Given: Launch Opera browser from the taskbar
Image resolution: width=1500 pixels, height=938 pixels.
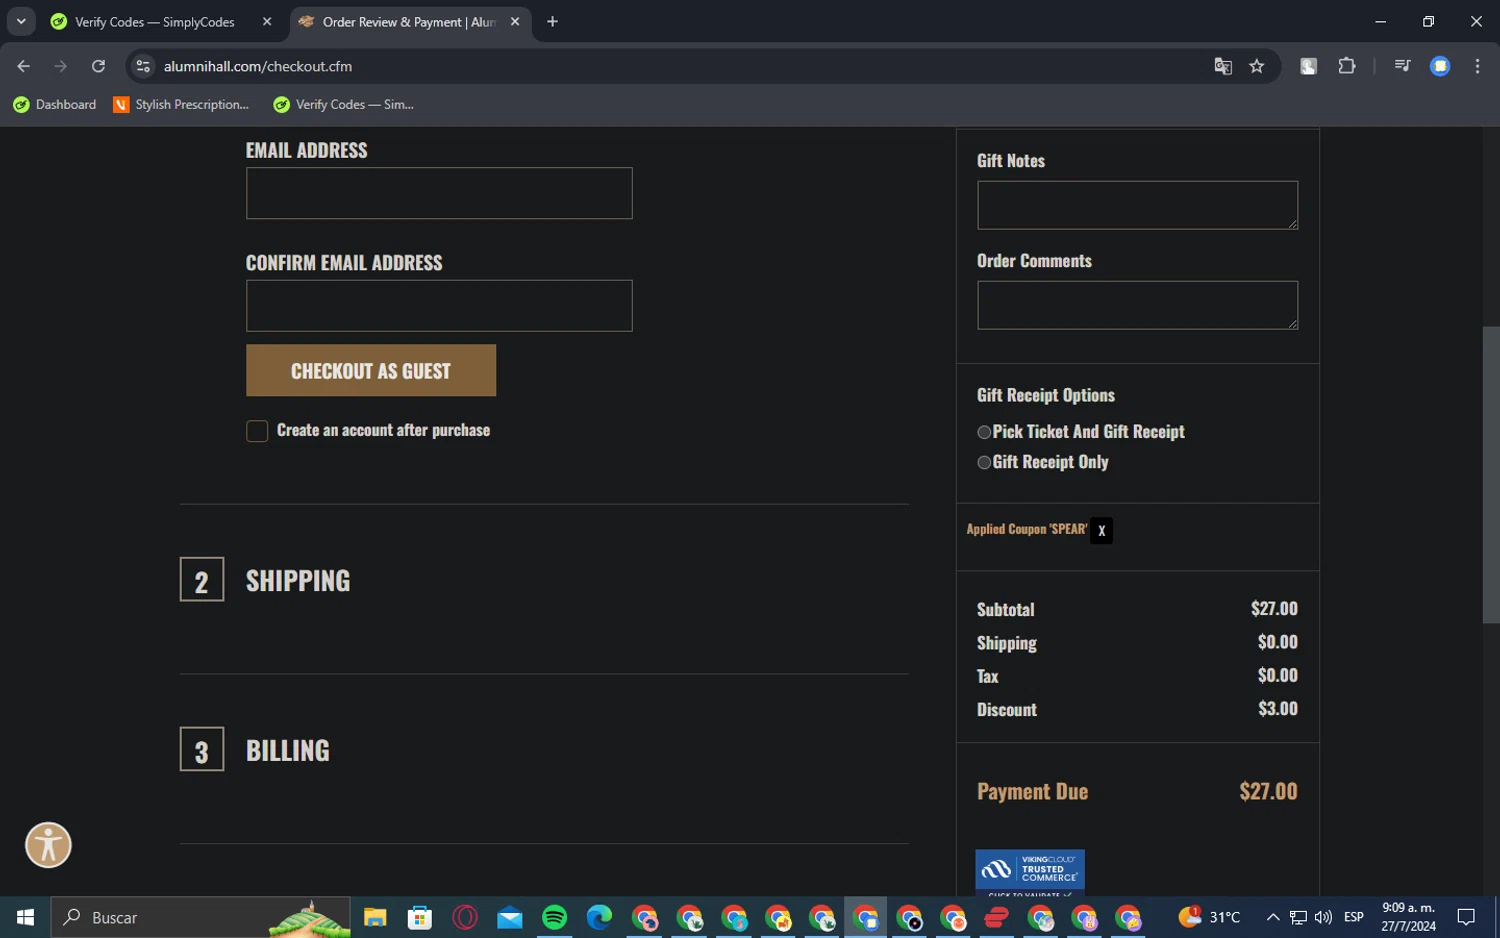Looking at the screenshot, I should coord(465,917).
